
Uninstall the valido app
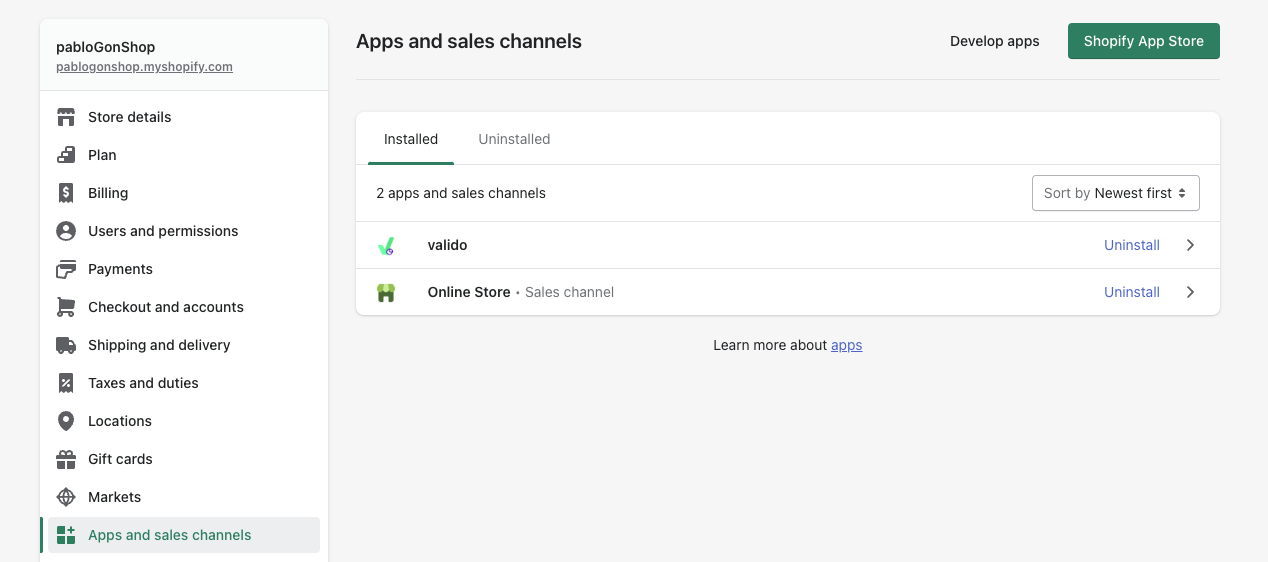[1131, 245]
